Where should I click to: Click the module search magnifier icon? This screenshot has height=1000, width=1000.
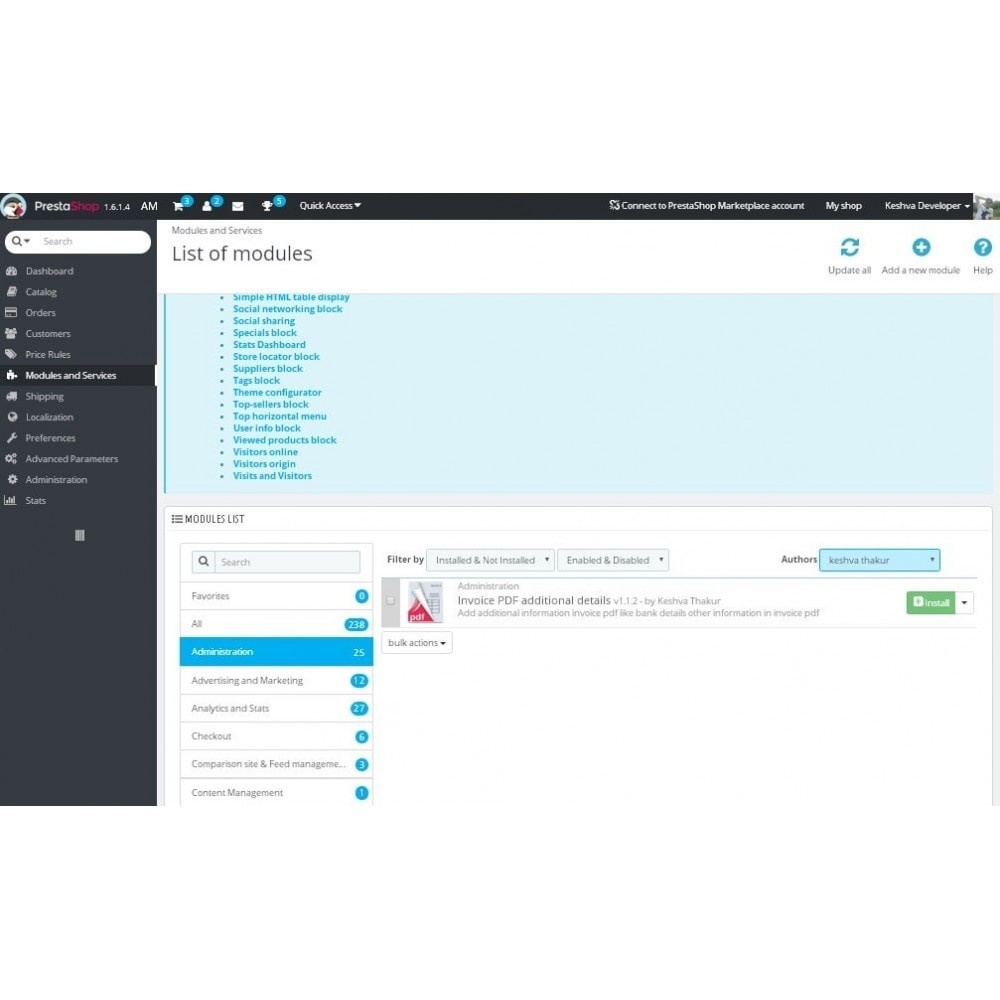point(203,561)
